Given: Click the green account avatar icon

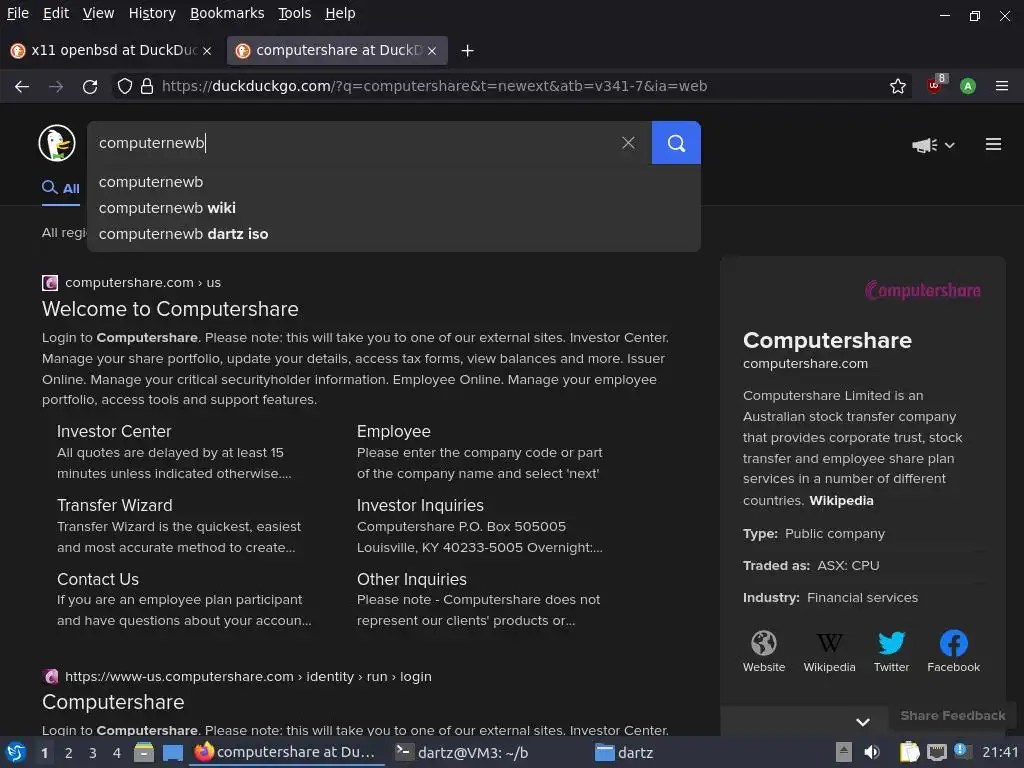Looking at the screenshot, I should point(968,86).
